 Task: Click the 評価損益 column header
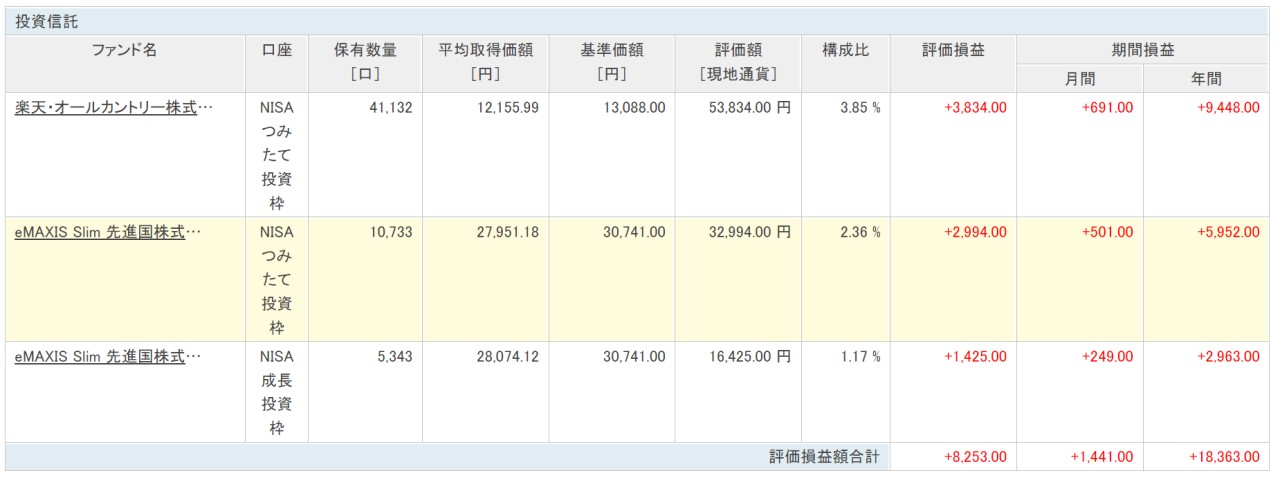coord(953,51)
